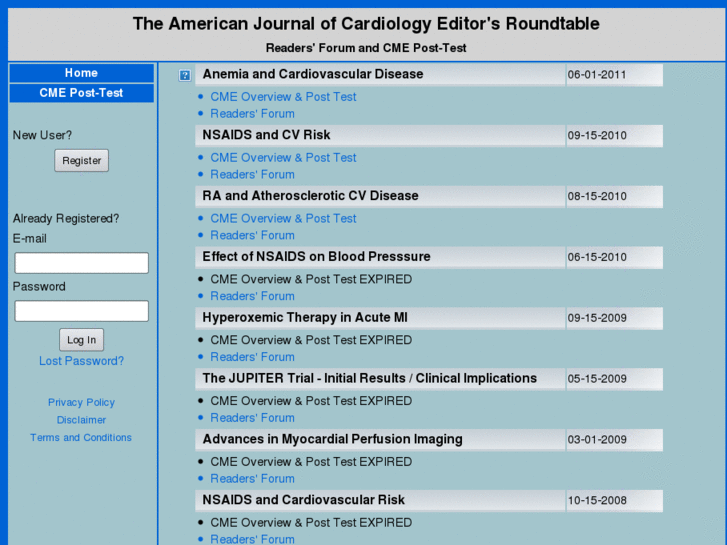Click the date 06-15-2010
The height and width of the screenshot is (545, 727).
(x=597, y=257)
